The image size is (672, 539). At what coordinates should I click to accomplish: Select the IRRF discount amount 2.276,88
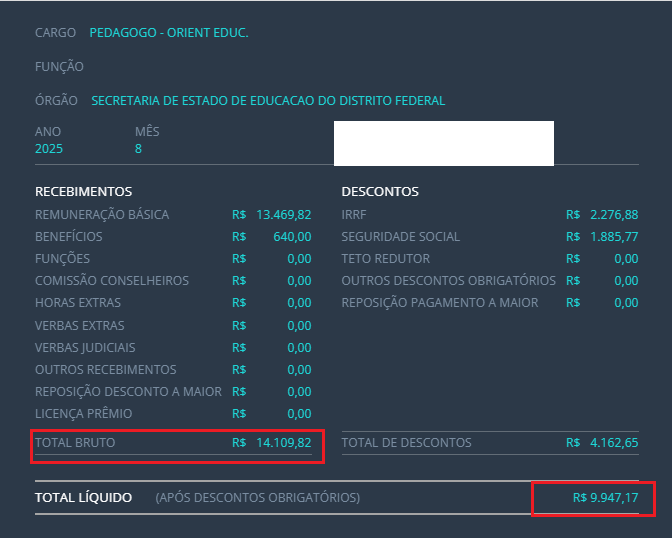[613, 215]
